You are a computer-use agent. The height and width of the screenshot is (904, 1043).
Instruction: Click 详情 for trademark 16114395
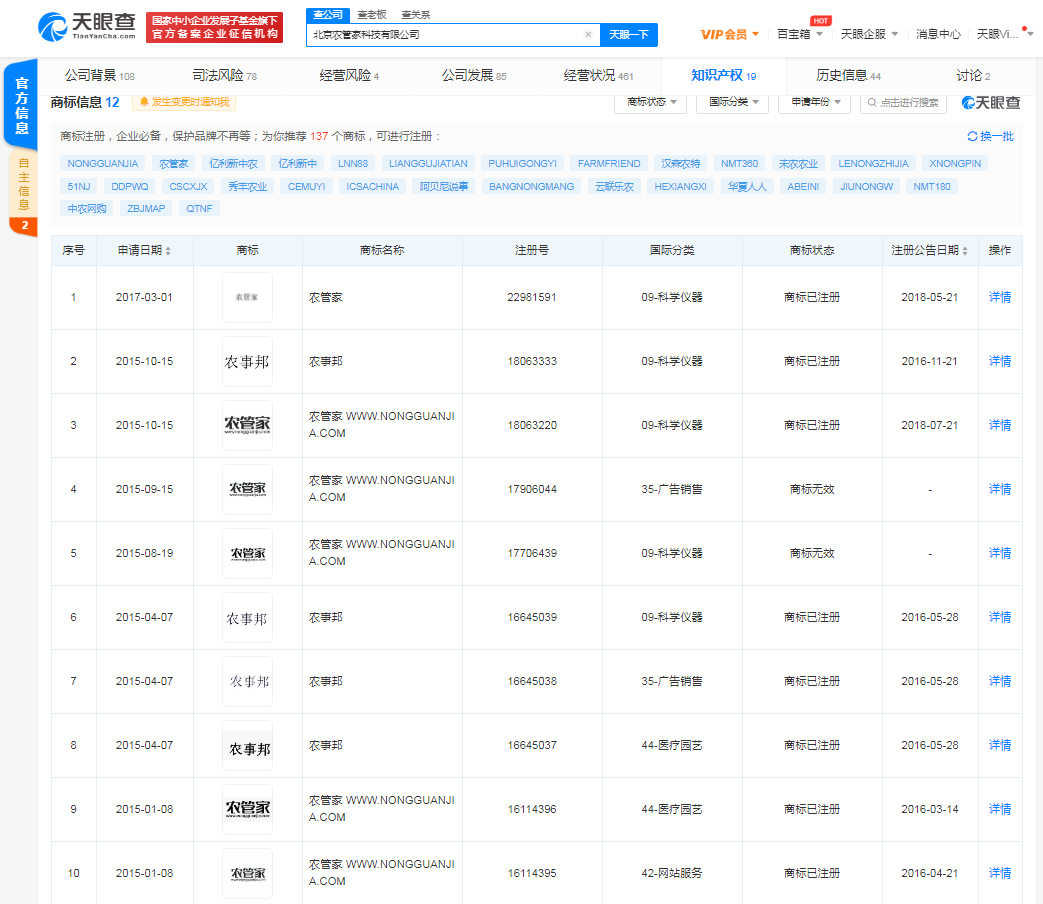pos(1000,873)
